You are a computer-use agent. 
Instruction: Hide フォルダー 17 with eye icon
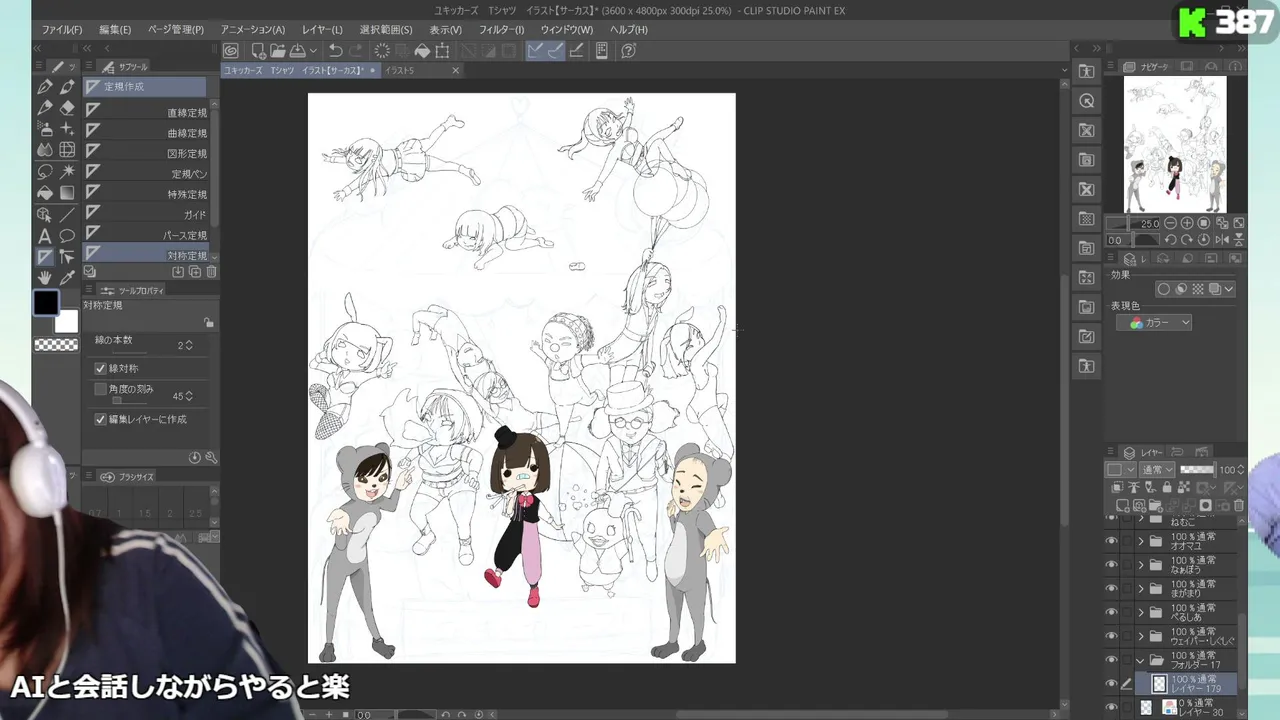pos(1111,660)
